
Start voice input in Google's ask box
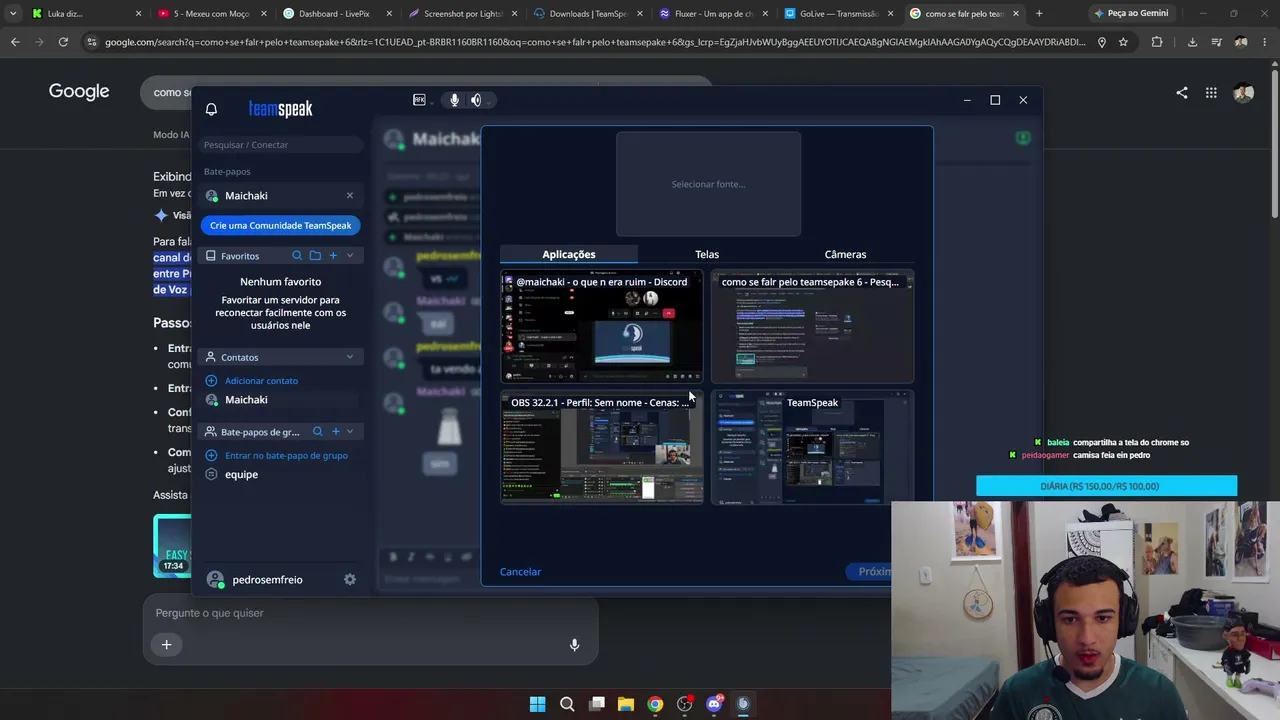(574, 645)
